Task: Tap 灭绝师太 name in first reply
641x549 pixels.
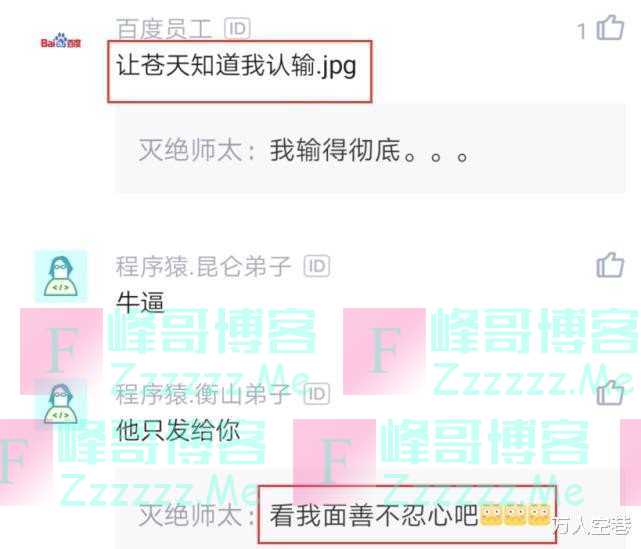Action: point(191,150)
